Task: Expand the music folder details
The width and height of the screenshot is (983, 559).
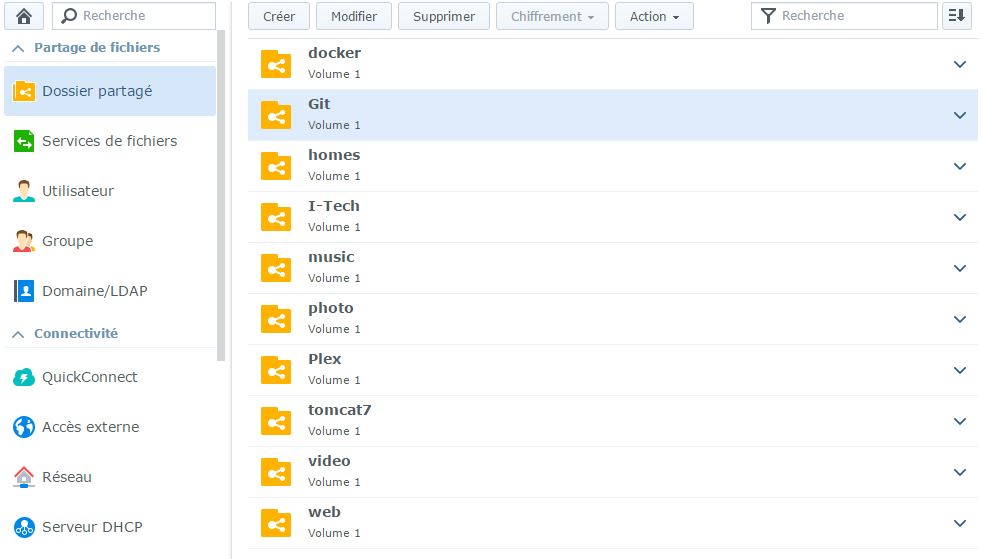Action: [960, 268]
